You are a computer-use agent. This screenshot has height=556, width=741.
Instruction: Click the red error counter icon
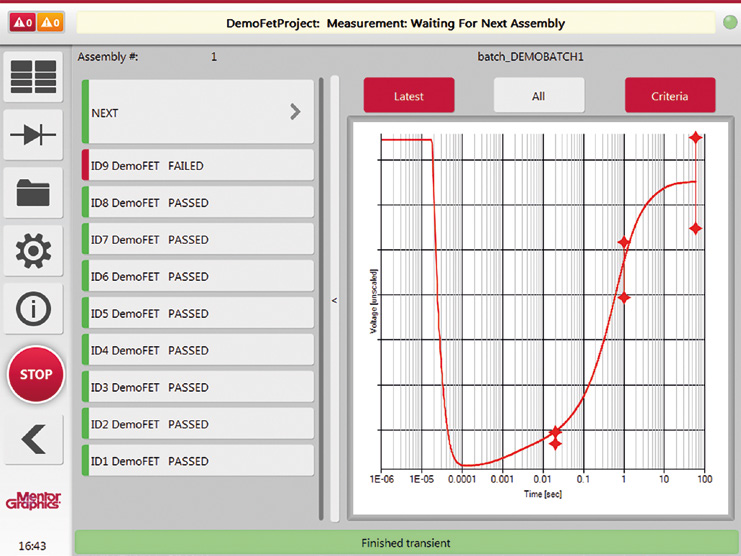(x=23, y=22)
